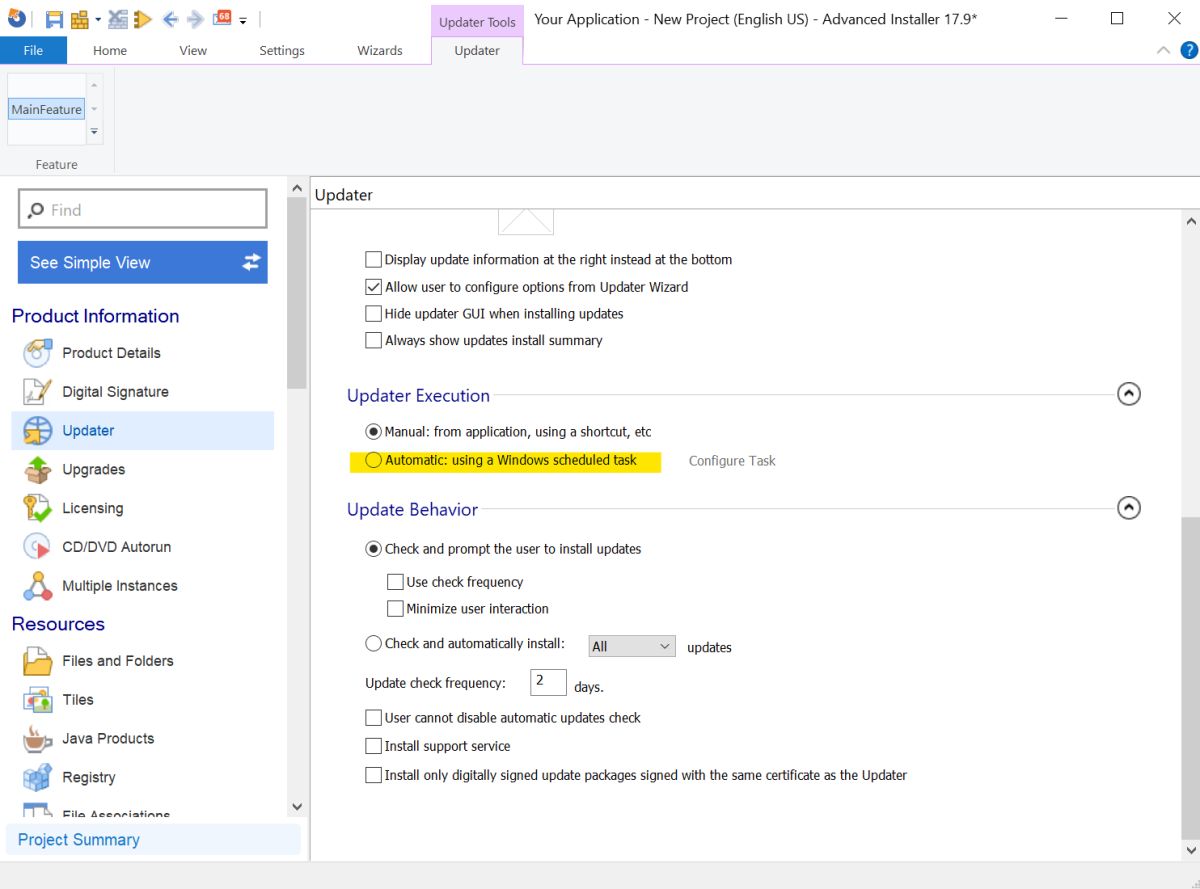Open help with the blue question mark icon

point(1188,50)
